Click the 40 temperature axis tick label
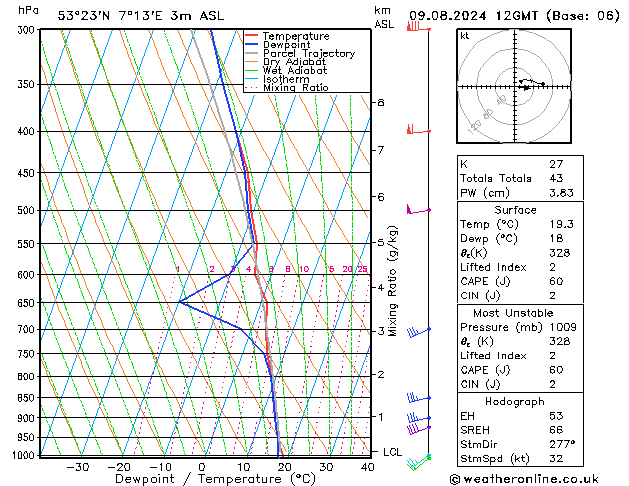Image resolution: width=629 pixels, height=486 pixels. (367, 467)
